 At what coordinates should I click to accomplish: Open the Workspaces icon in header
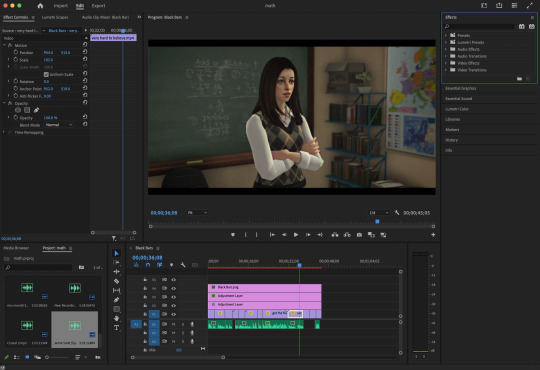[484, 6]
